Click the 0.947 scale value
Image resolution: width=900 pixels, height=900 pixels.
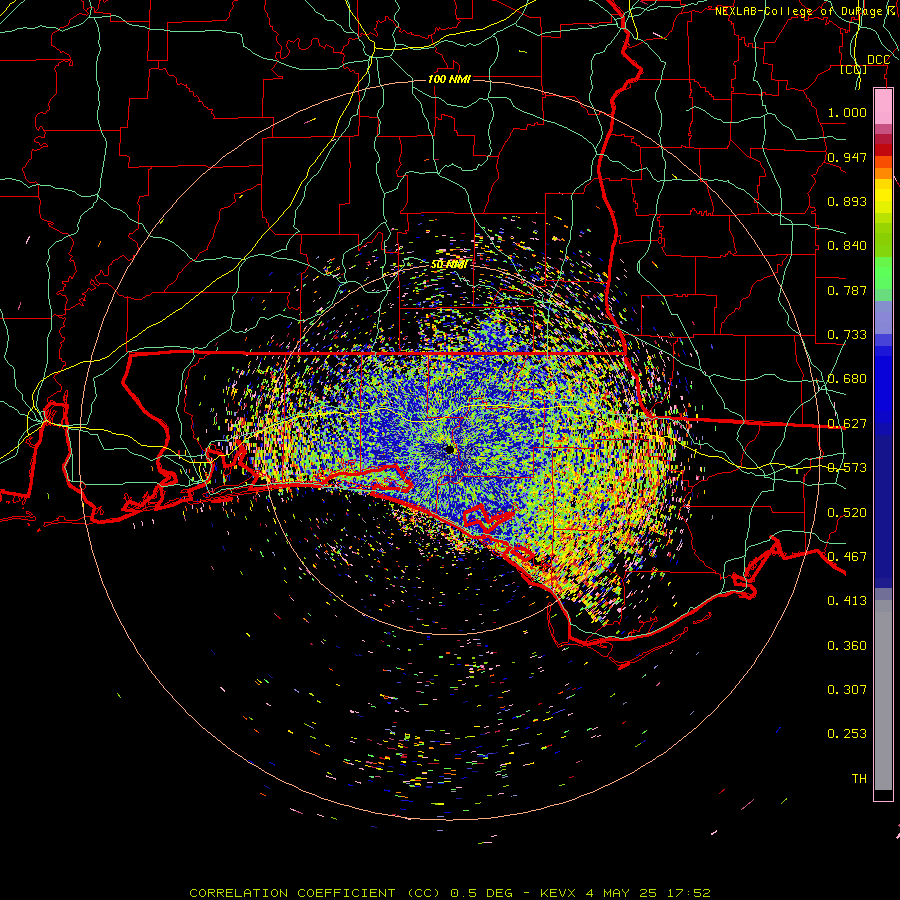[x=847, y=157]
